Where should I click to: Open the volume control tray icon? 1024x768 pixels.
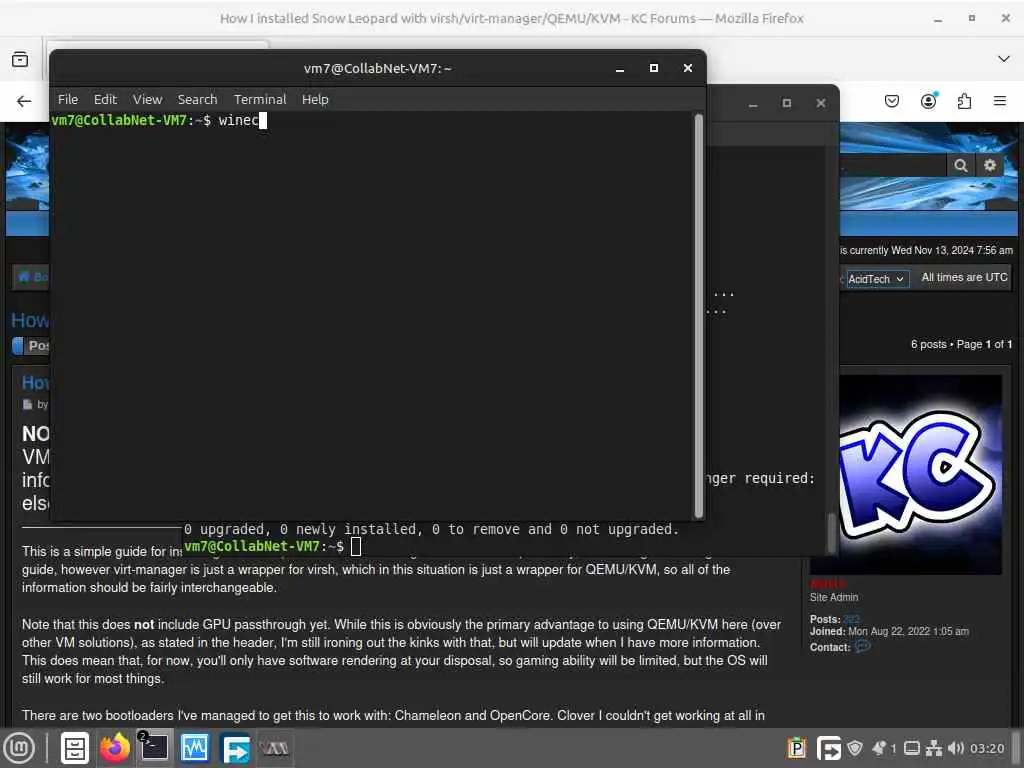(x=955, y=748)
